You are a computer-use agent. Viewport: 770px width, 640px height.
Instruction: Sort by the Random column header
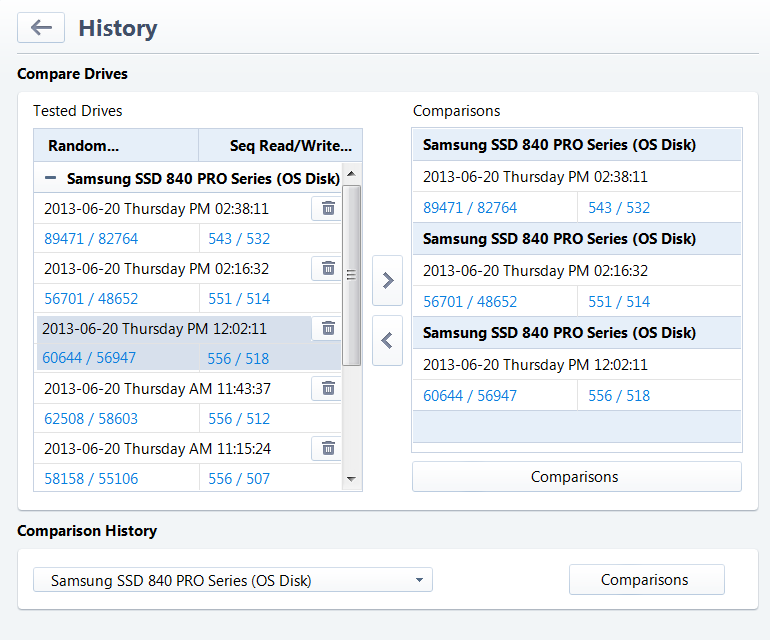point(116,145)
